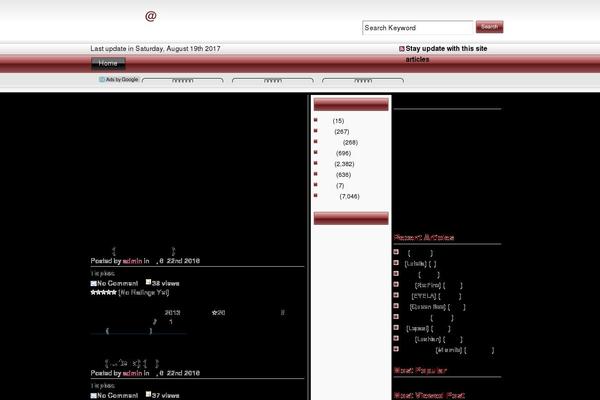Open the Home menu item
The height and width of the screenshot is (400, 600).
(108, 64)
